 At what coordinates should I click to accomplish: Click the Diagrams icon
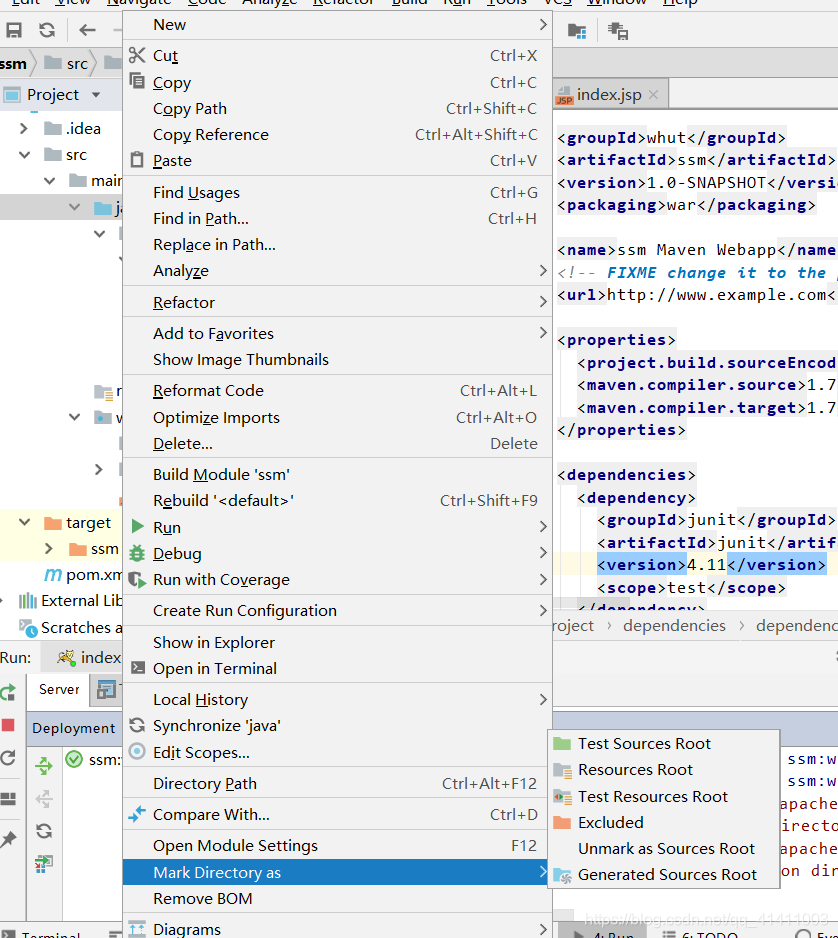(137, 929)
